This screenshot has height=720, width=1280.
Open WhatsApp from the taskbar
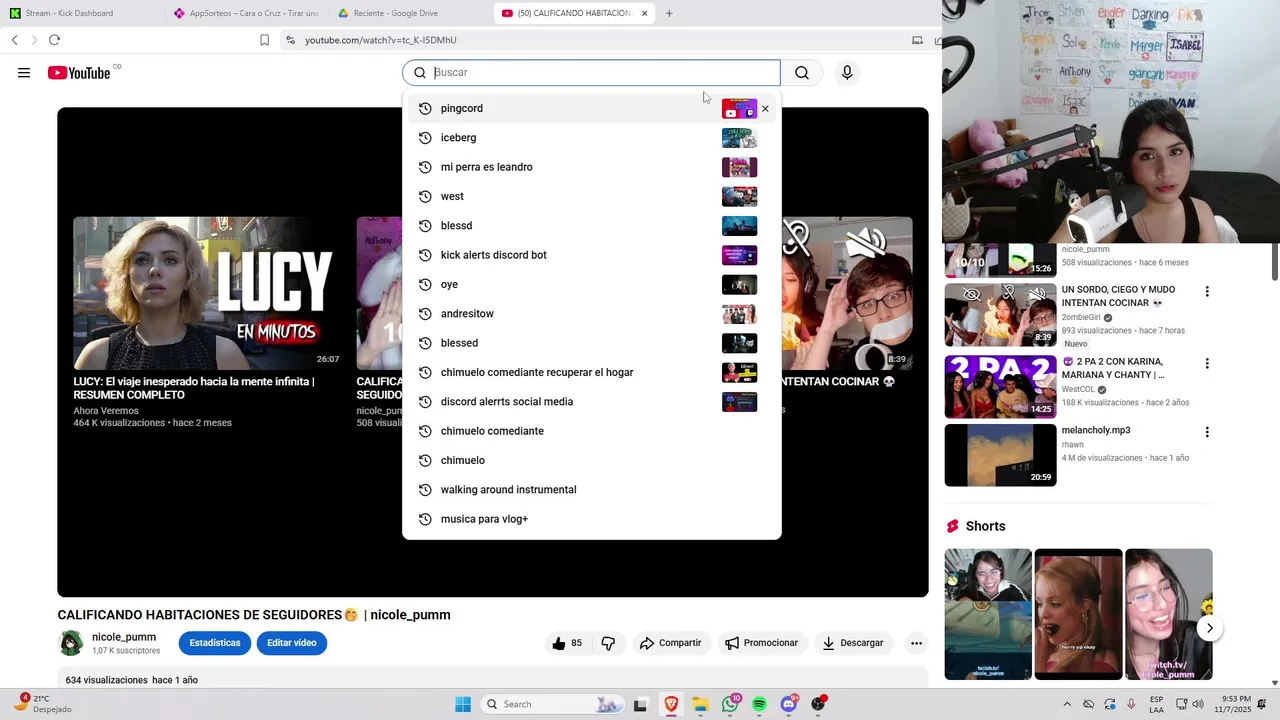pos(730,704)
